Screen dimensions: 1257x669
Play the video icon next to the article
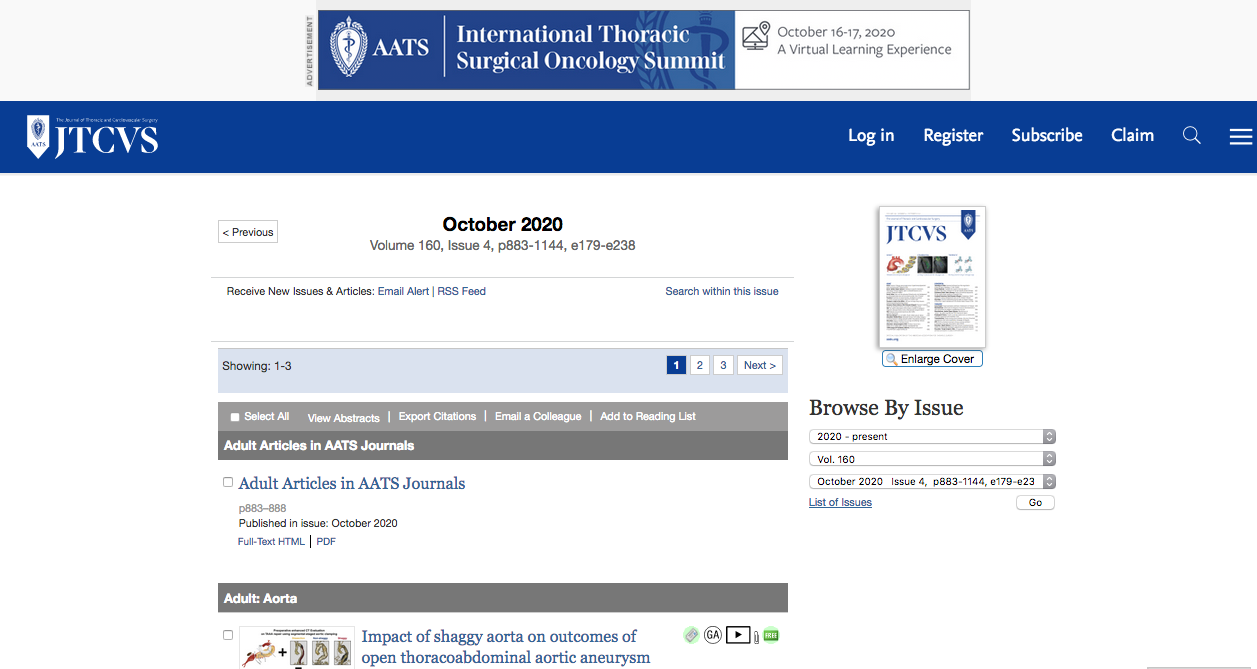[x=738, y=634]
